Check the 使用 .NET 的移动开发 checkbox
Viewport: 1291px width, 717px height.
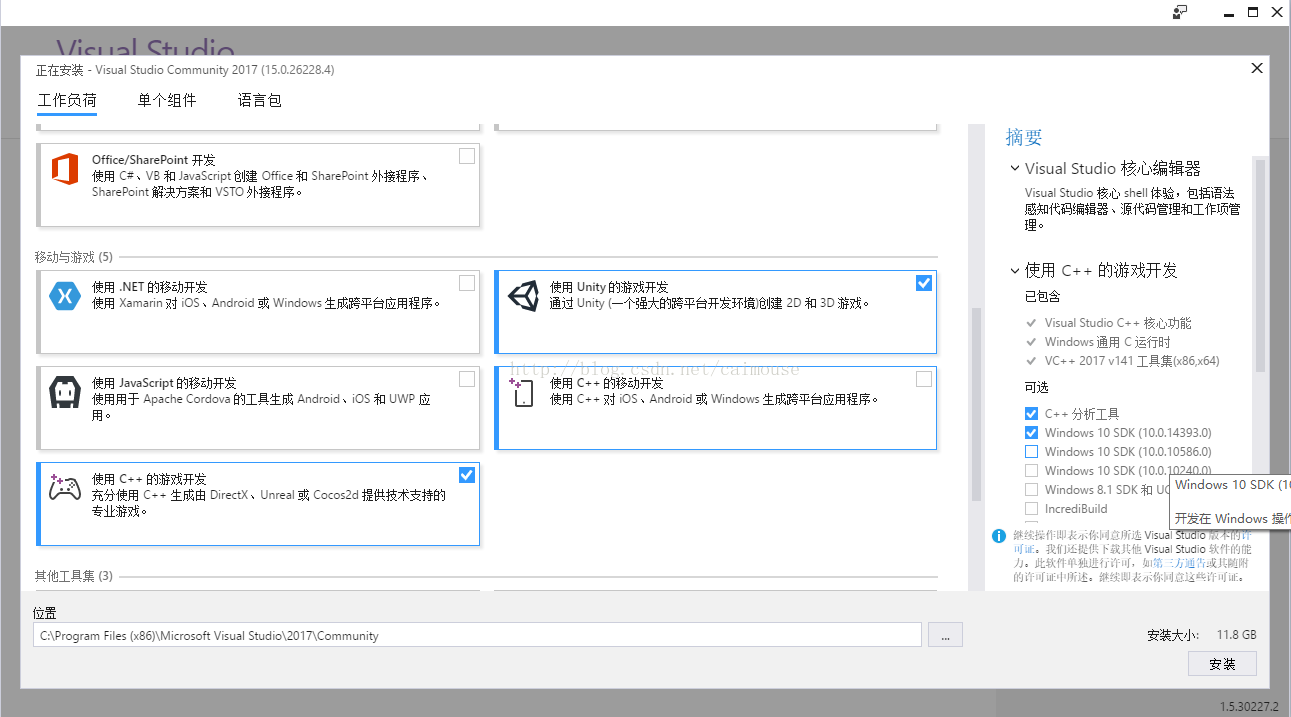pyautogui.click(x=467, y=283)
